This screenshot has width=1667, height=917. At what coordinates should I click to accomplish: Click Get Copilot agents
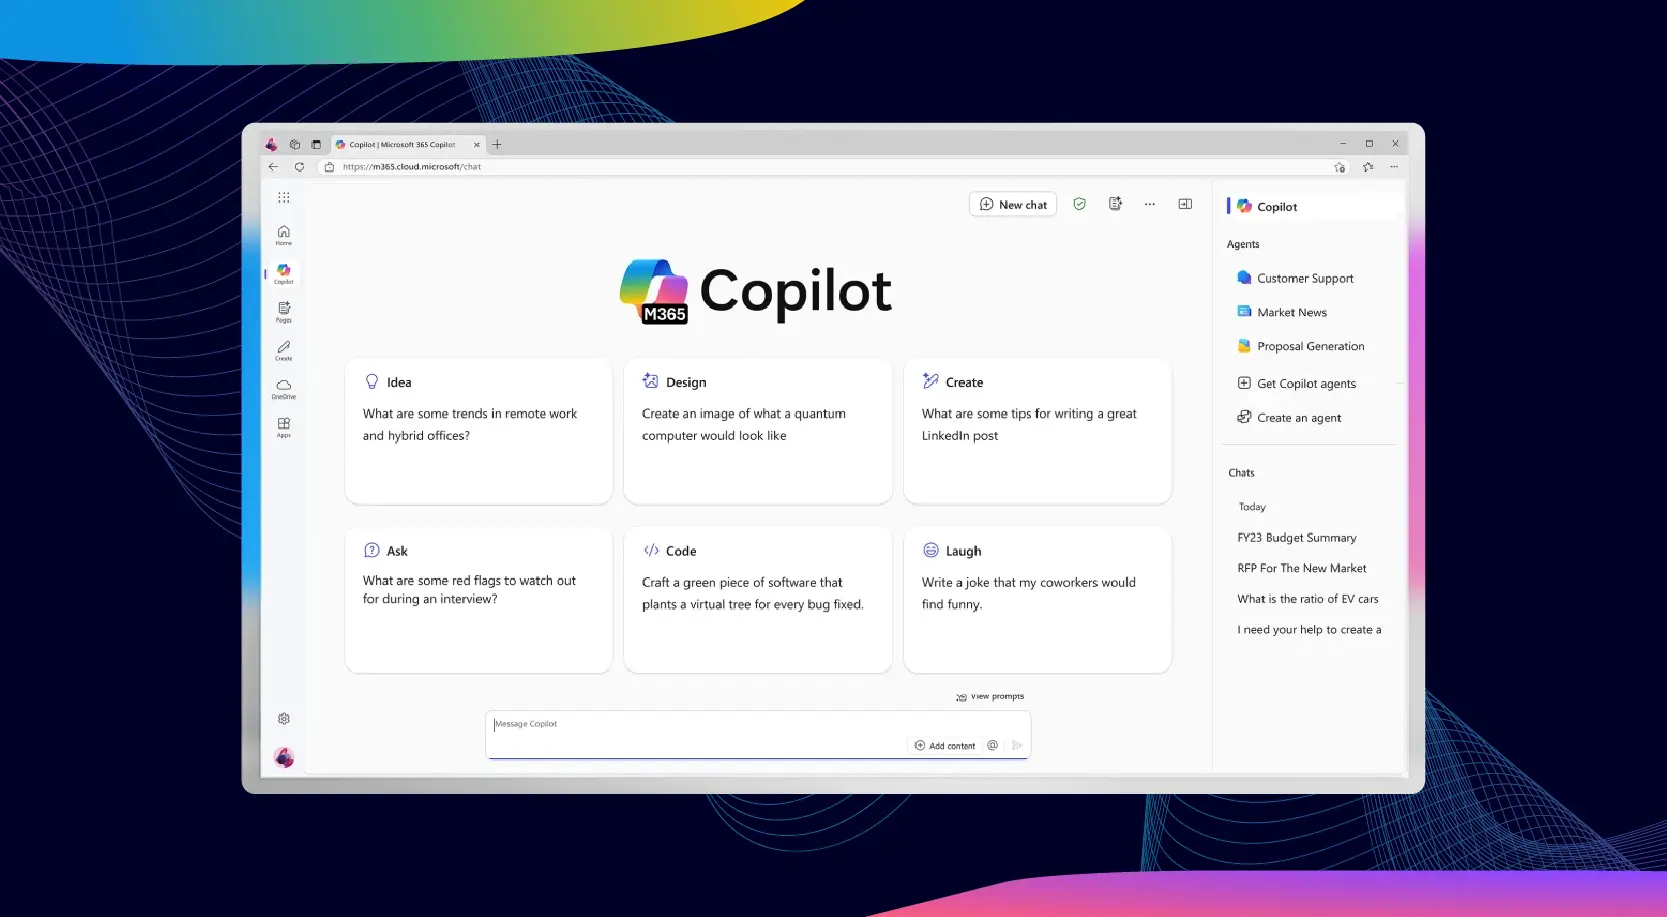point(1305,384)
